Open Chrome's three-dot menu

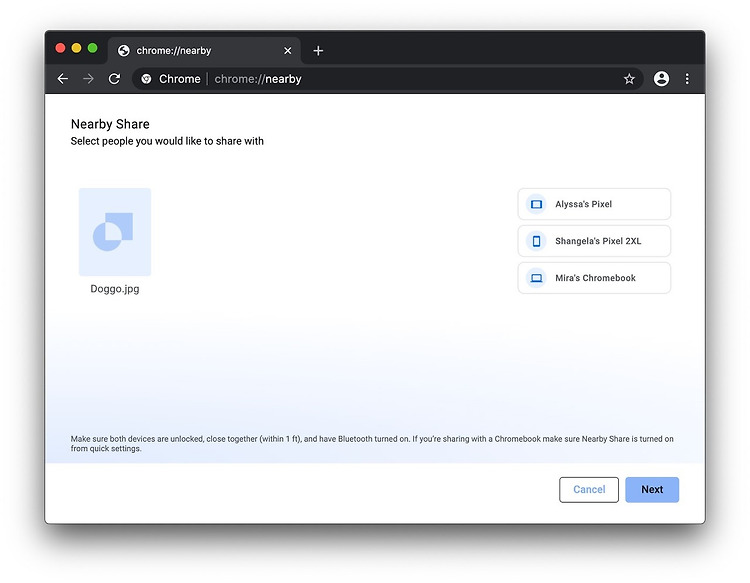tap(687, 79)
